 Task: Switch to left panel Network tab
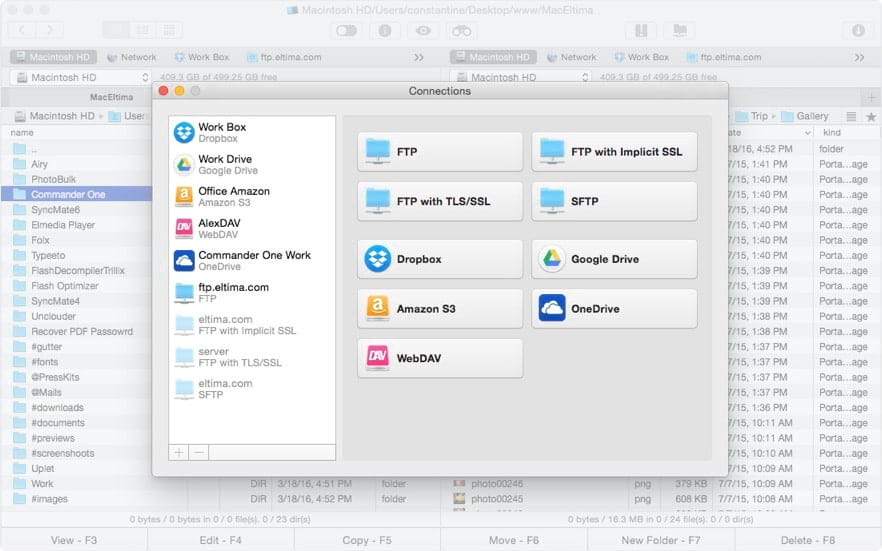tap(132, 57)
